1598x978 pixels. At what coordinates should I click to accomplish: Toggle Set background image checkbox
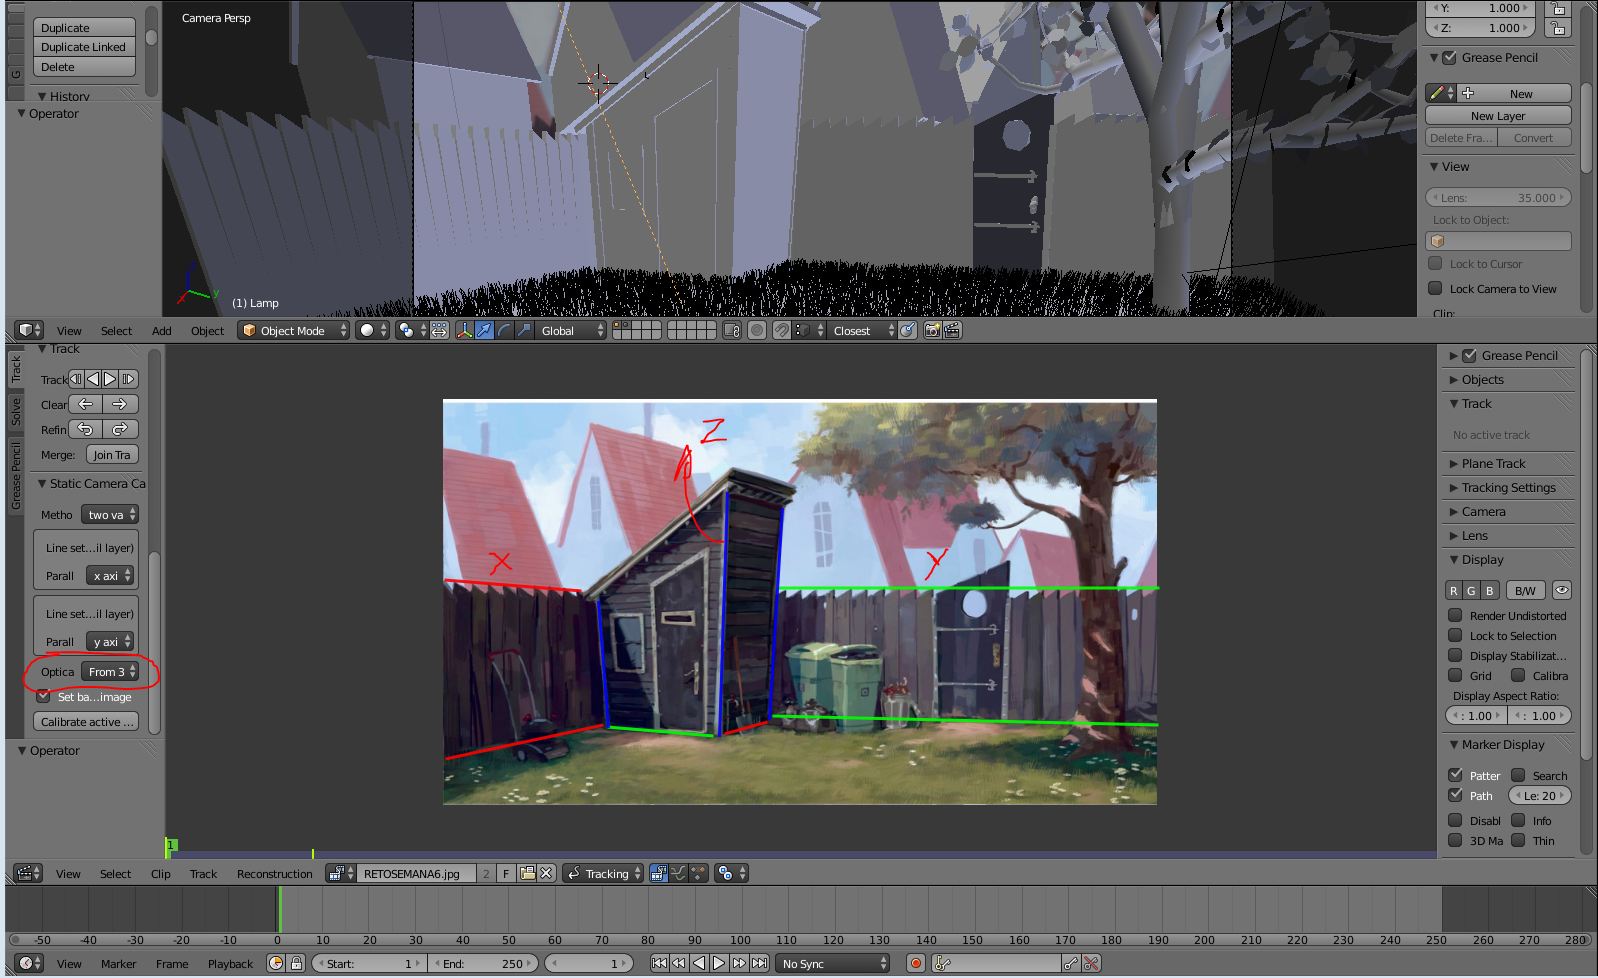tap(43, 696)
